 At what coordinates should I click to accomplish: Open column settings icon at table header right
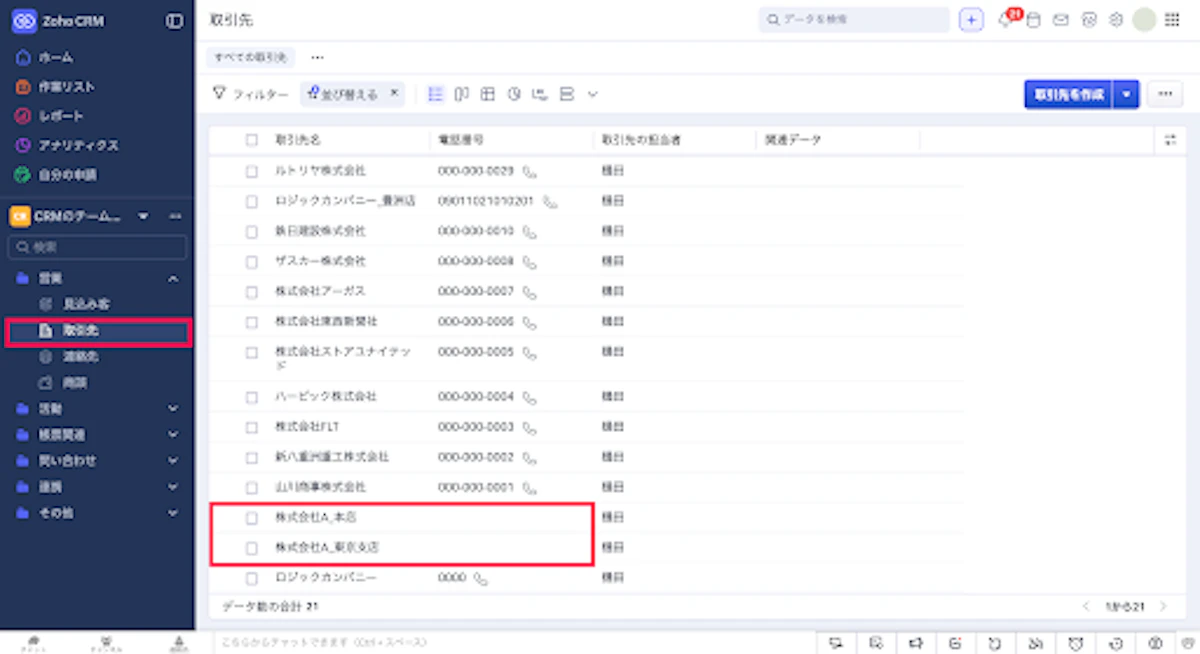point(1170,140)
